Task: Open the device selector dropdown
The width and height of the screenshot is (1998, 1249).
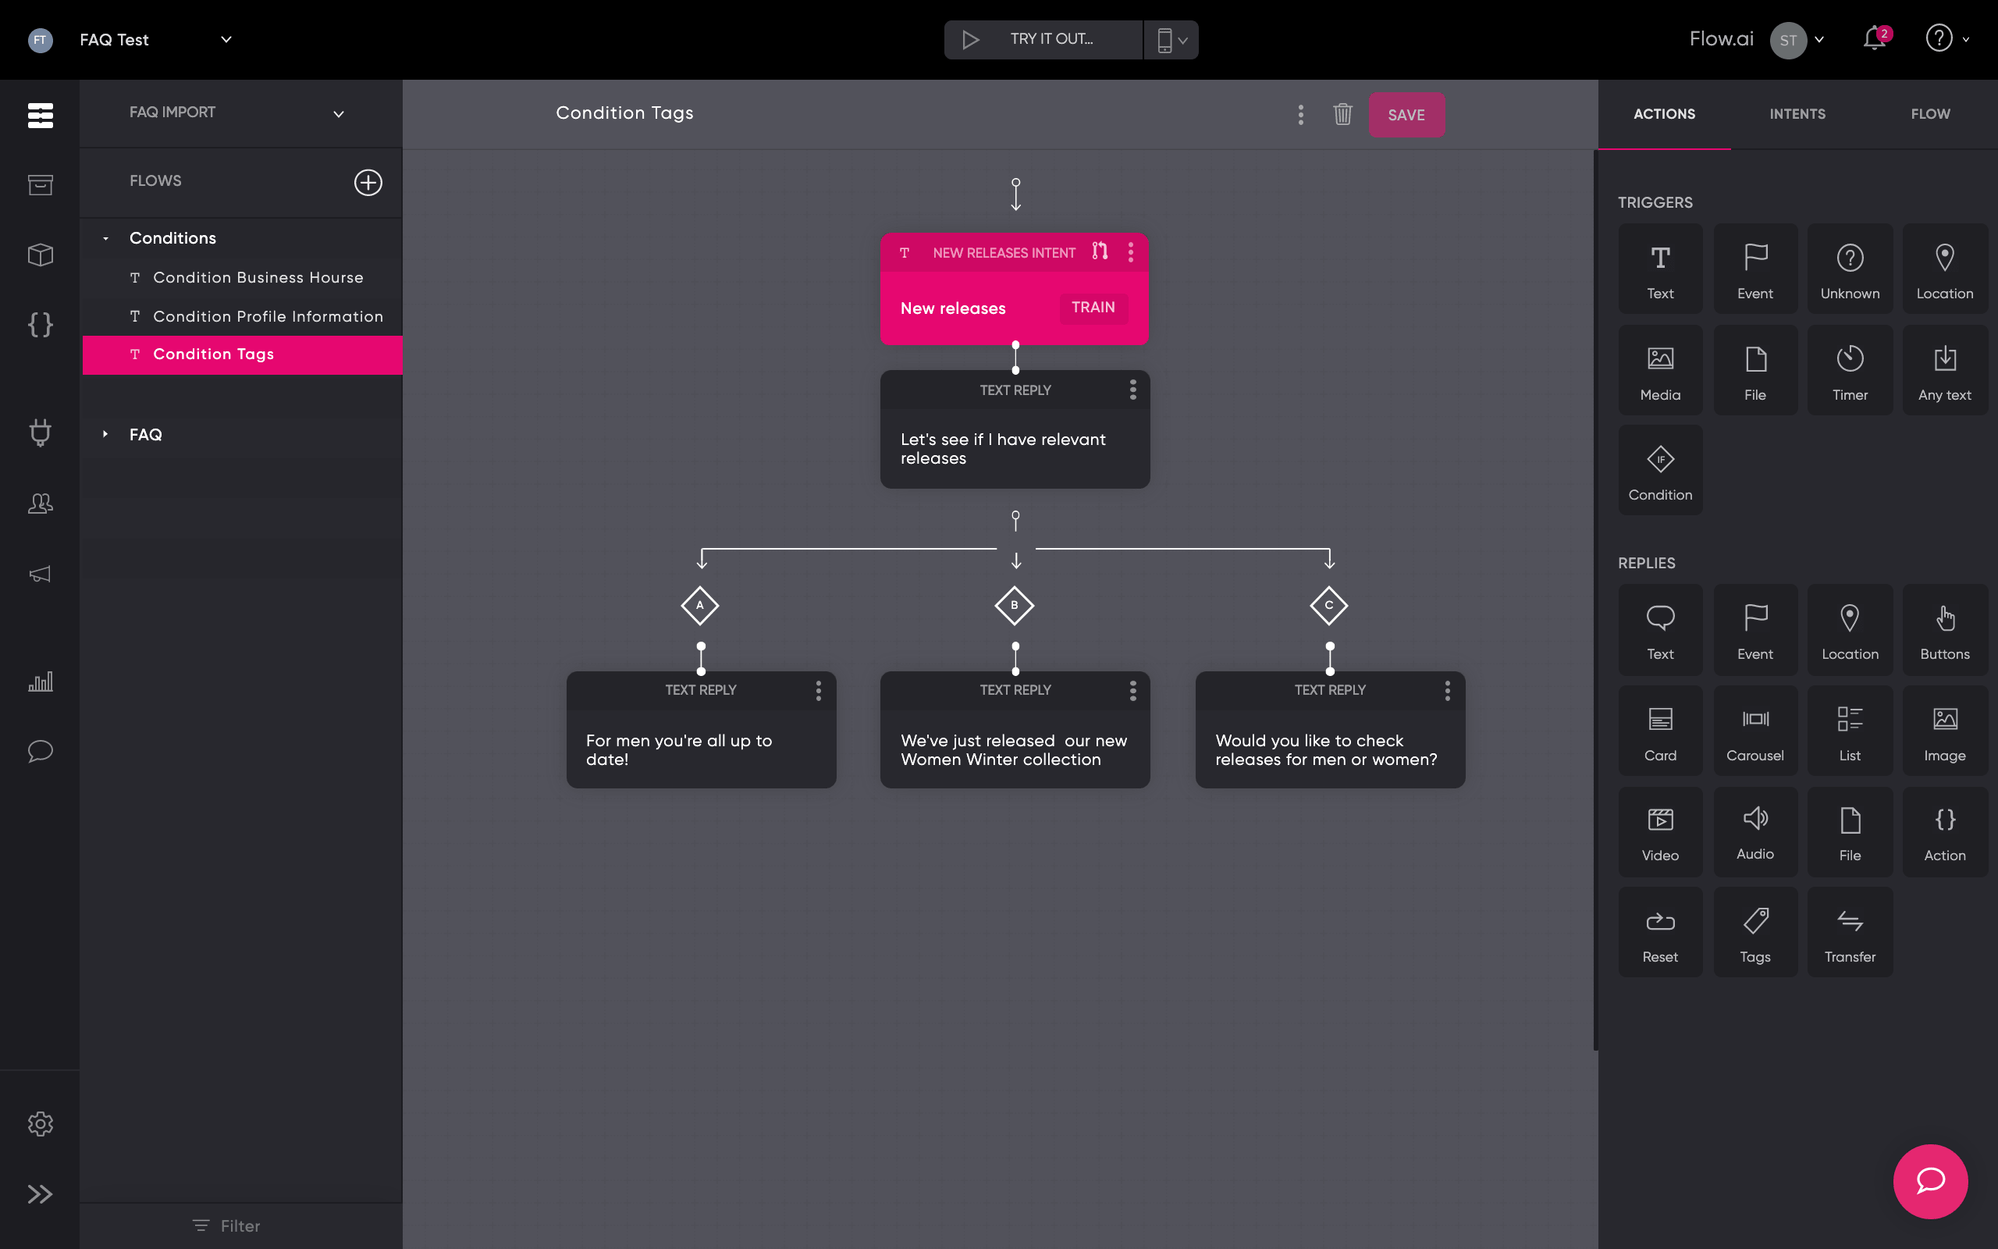Action: tap(1171, 40)
